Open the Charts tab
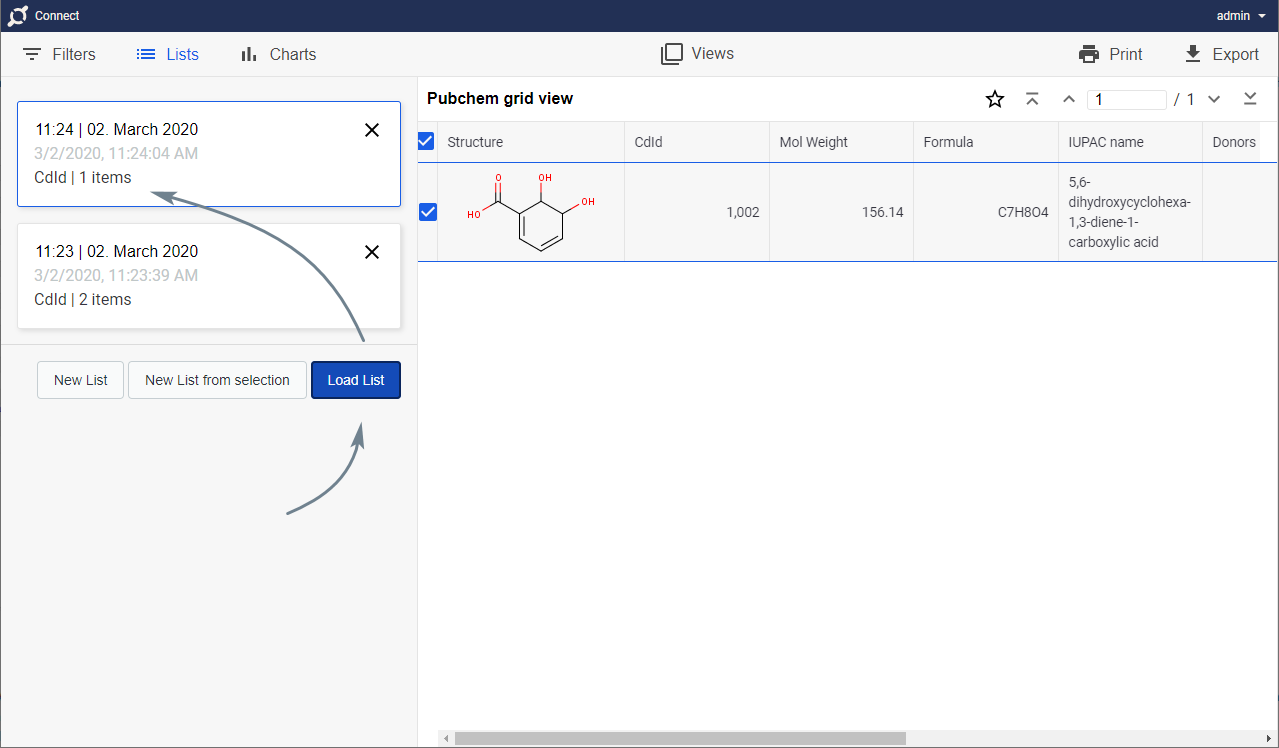 click(278, 54)
